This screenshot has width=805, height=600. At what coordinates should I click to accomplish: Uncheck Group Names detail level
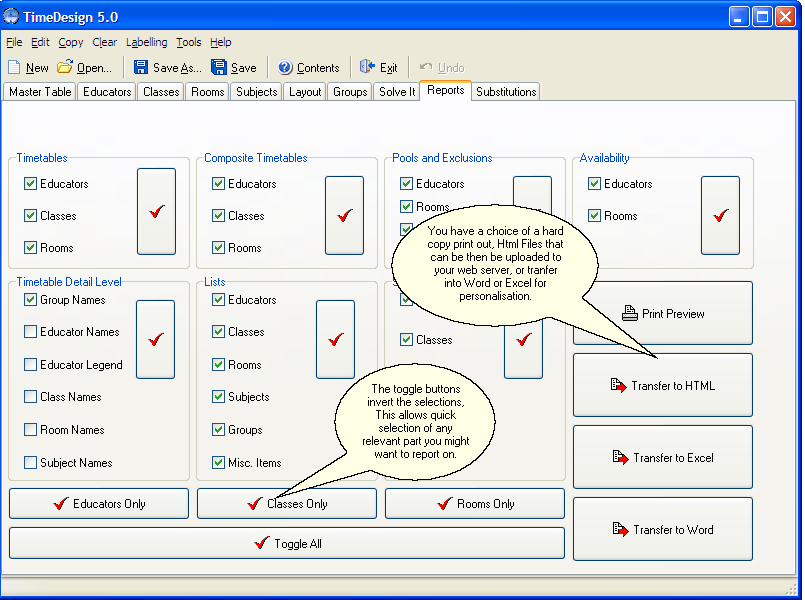[x=30, y=300]
